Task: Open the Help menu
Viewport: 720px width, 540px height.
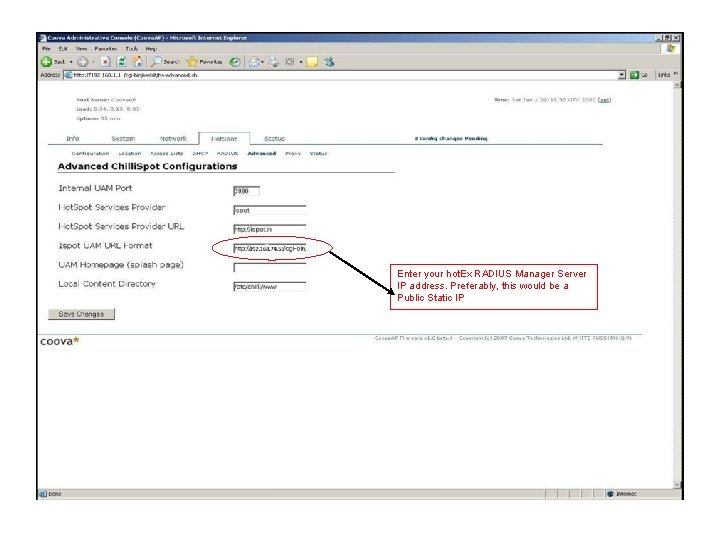Action: point(151,49)
